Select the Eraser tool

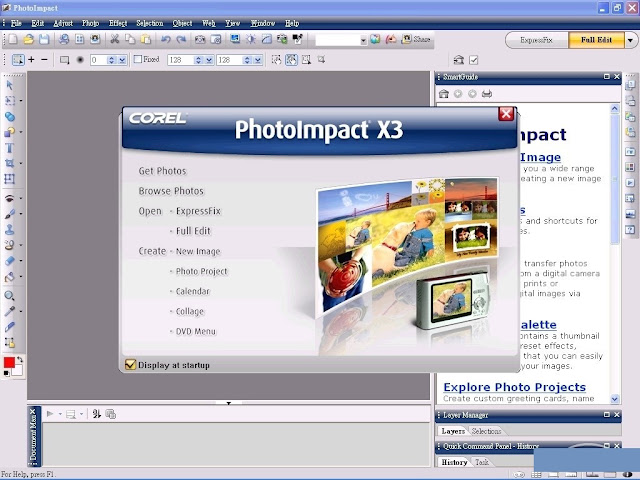click(9, 260)
